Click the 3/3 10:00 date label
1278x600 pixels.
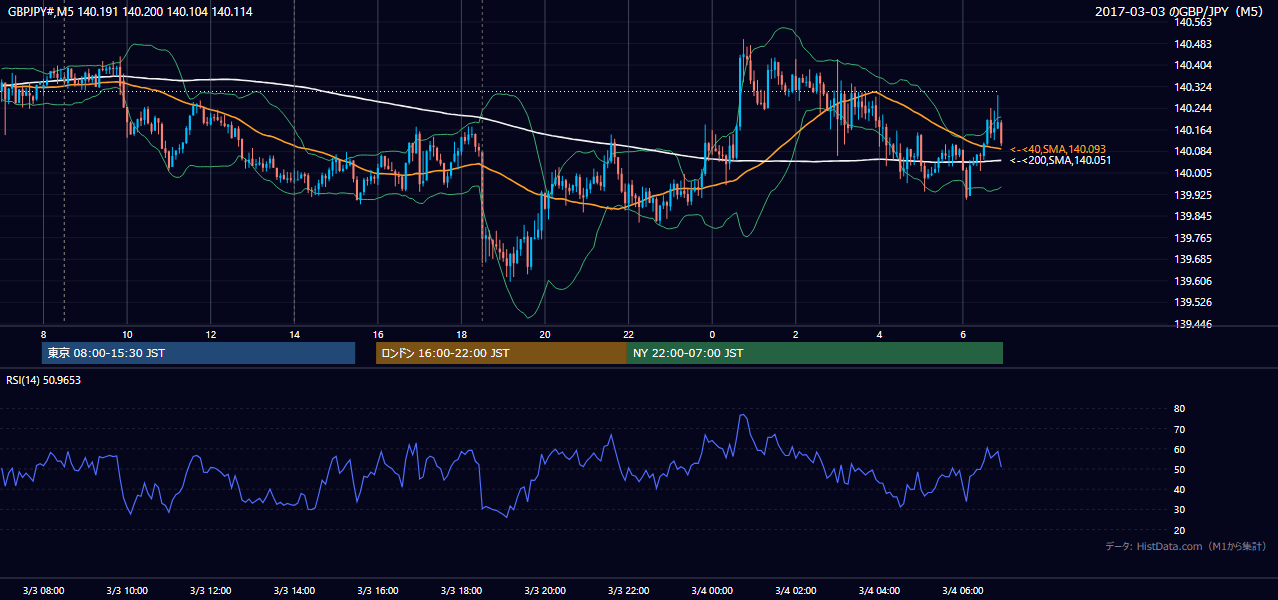127,590
